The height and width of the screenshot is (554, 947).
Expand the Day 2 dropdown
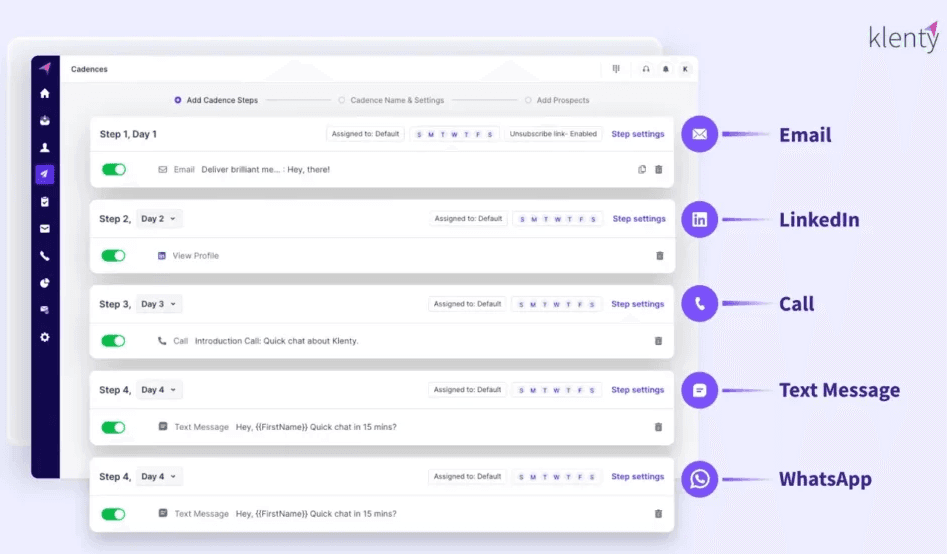pos(158,219)
